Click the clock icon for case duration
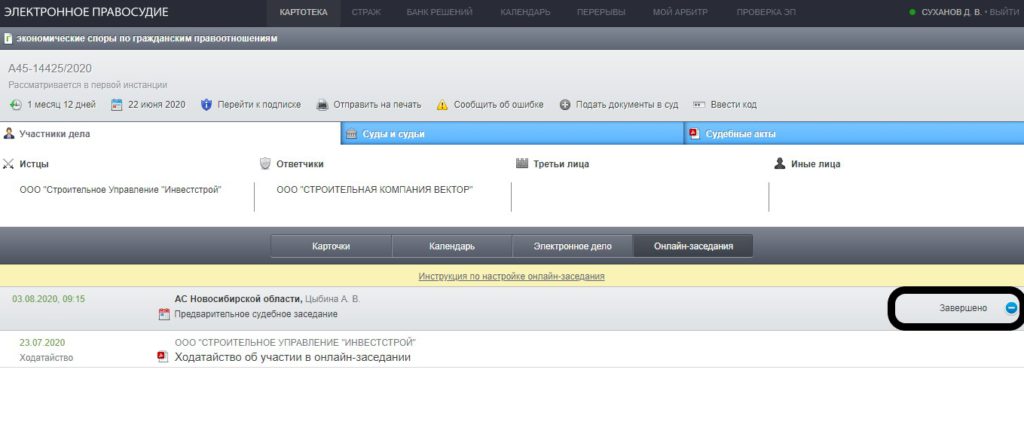The height and width of the screenshot is (443, 1024). (x=16, y=105)
